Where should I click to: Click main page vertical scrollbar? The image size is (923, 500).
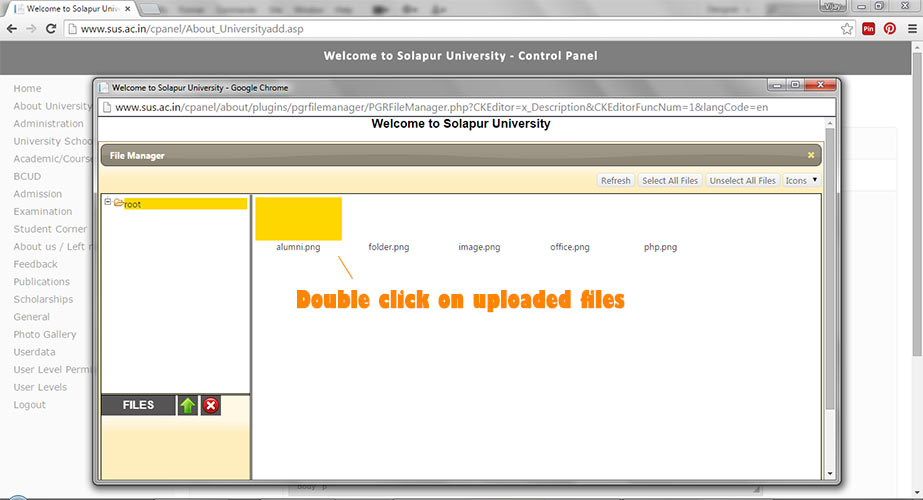pyautogui.click(x=917, y=203)
